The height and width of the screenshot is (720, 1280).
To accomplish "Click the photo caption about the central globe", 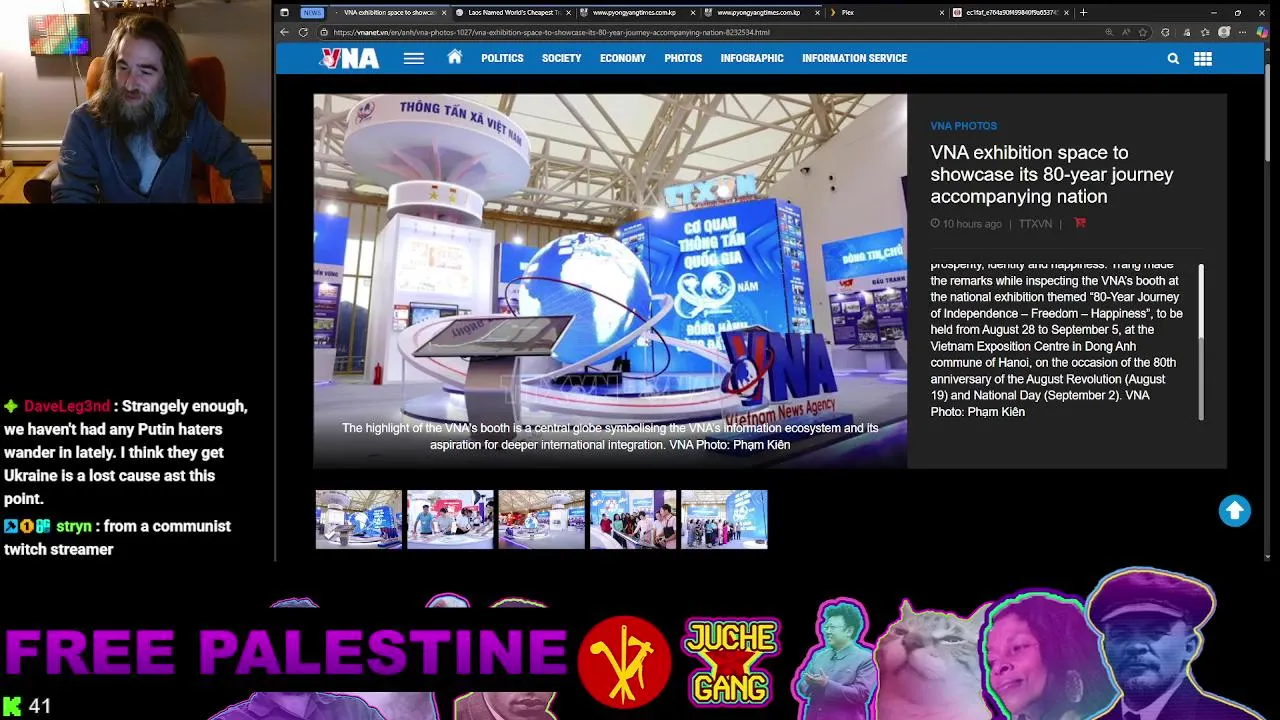I will click(x=610, y=436).
